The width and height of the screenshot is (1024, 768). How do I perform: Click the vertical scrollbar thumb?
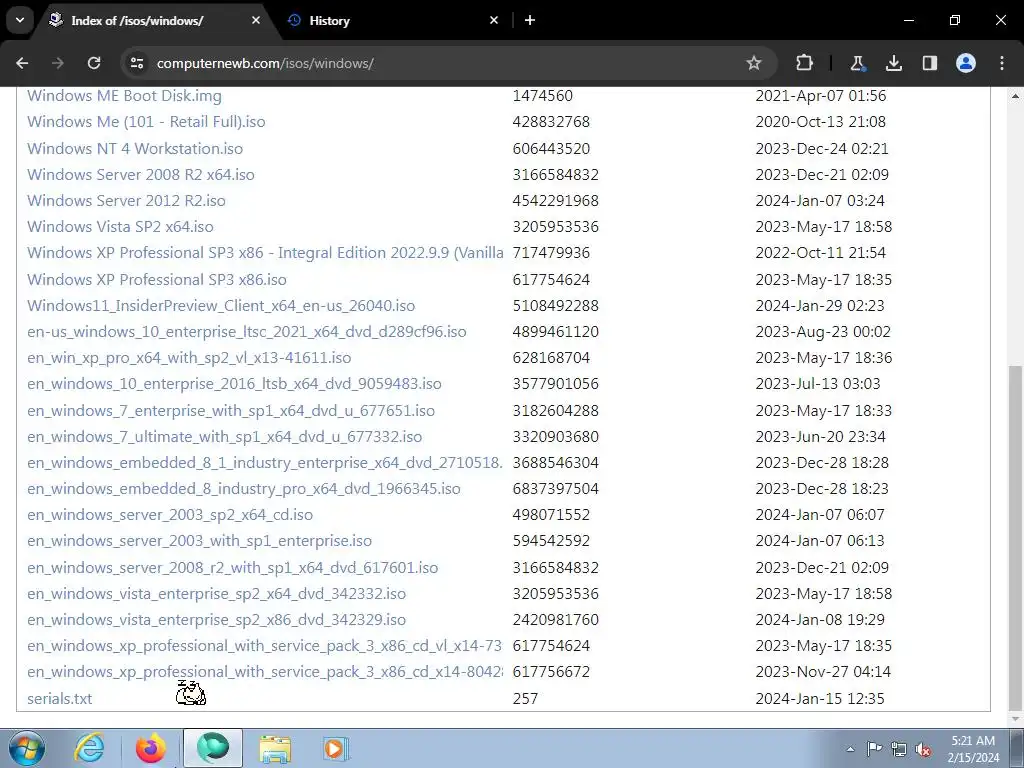[1015, 536]
